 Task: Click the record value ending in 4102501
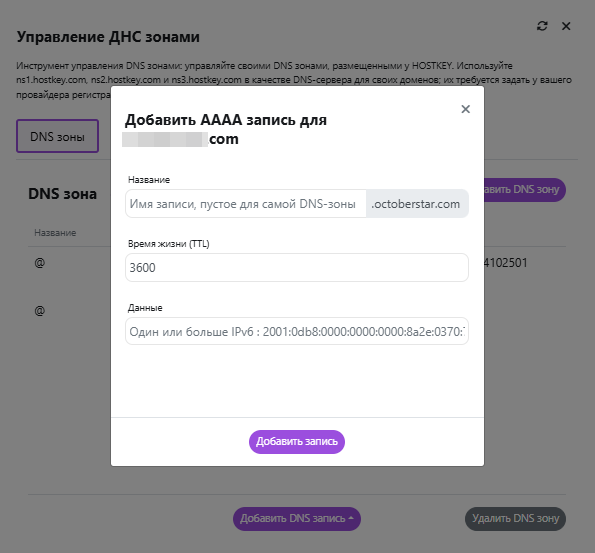pos(506,263)
